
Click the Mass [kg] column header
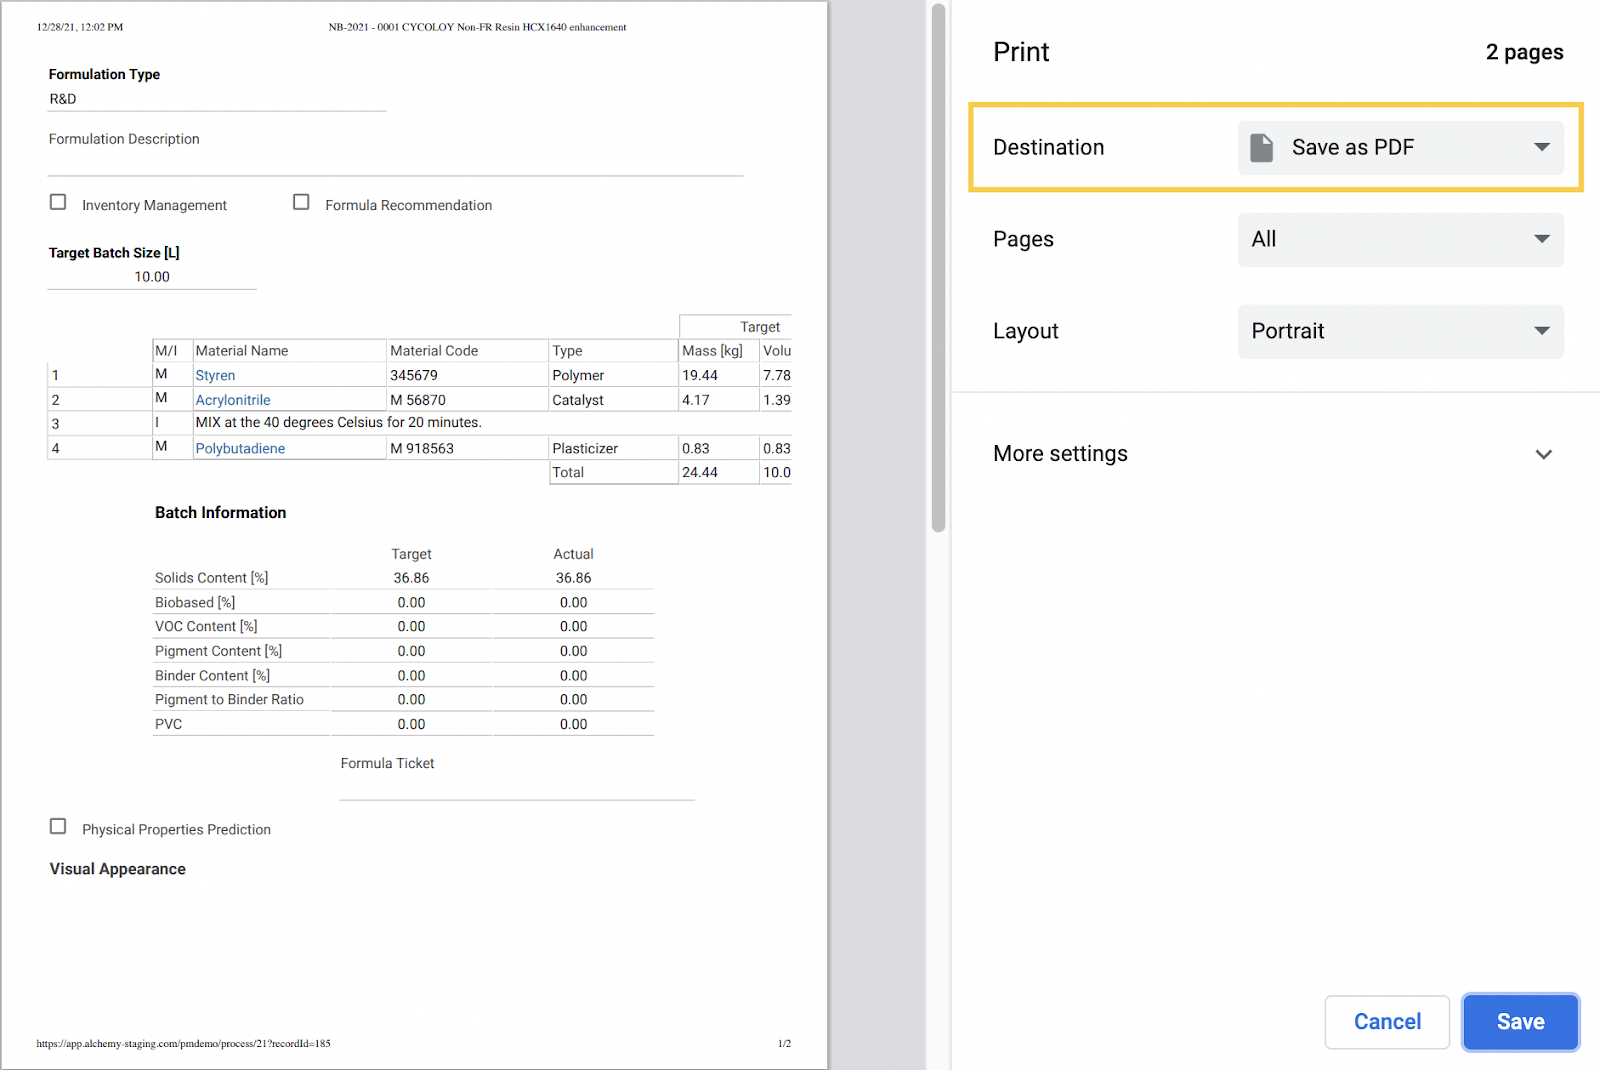coord(712,351)
